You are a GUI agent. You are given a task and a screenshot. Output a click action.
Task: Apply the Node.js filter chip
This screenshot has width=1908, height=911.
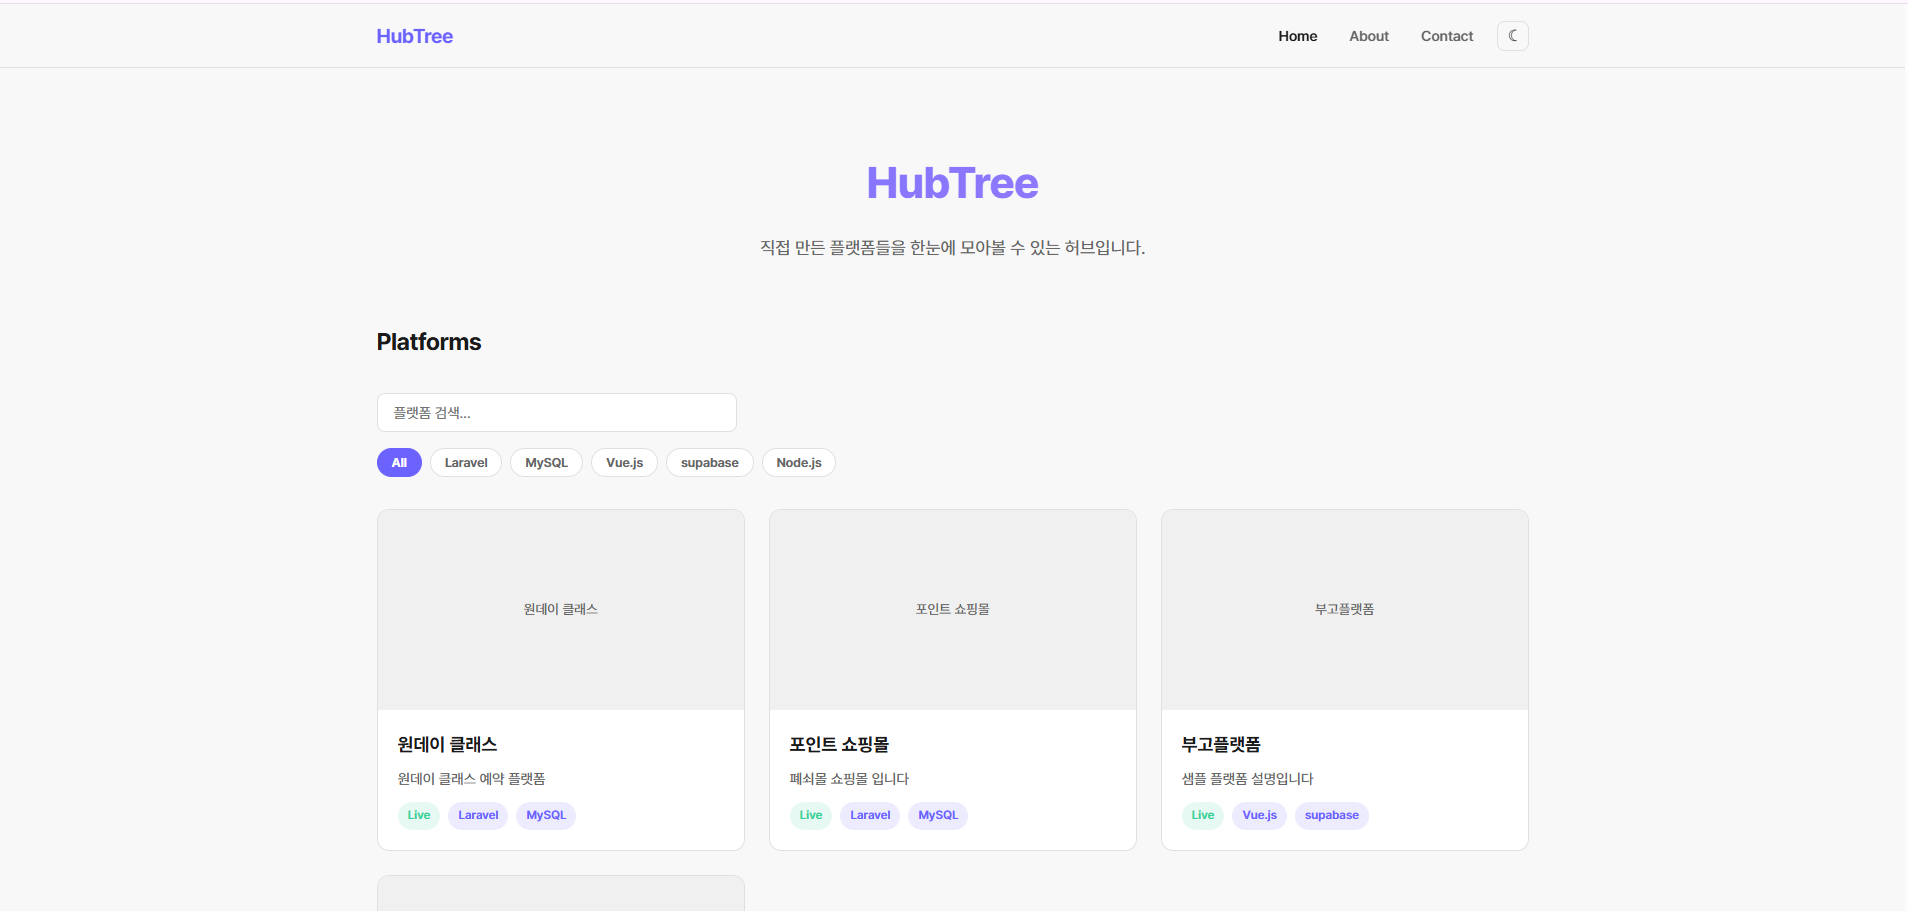(x=798, y=463)
